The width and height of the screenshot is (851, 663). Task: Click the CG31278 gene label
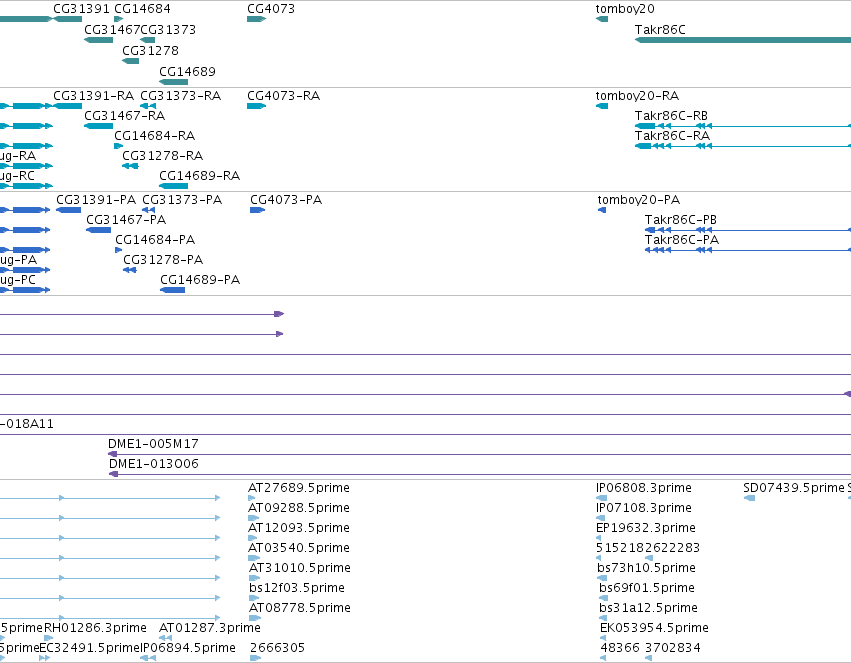coord(150,50)
